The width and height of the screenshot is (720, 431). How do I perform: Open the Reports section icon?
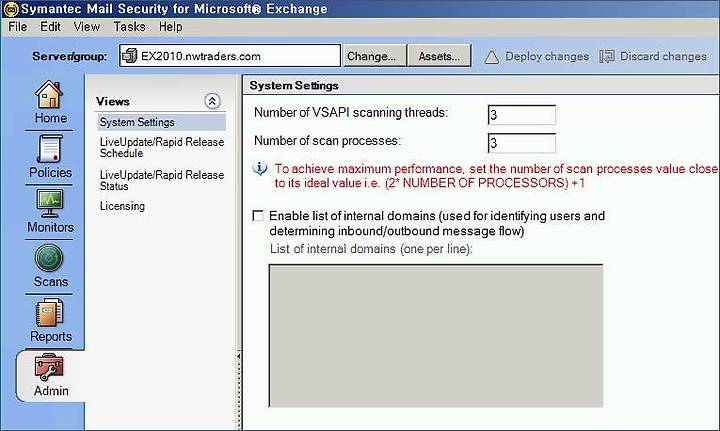(x=49, y=313)
